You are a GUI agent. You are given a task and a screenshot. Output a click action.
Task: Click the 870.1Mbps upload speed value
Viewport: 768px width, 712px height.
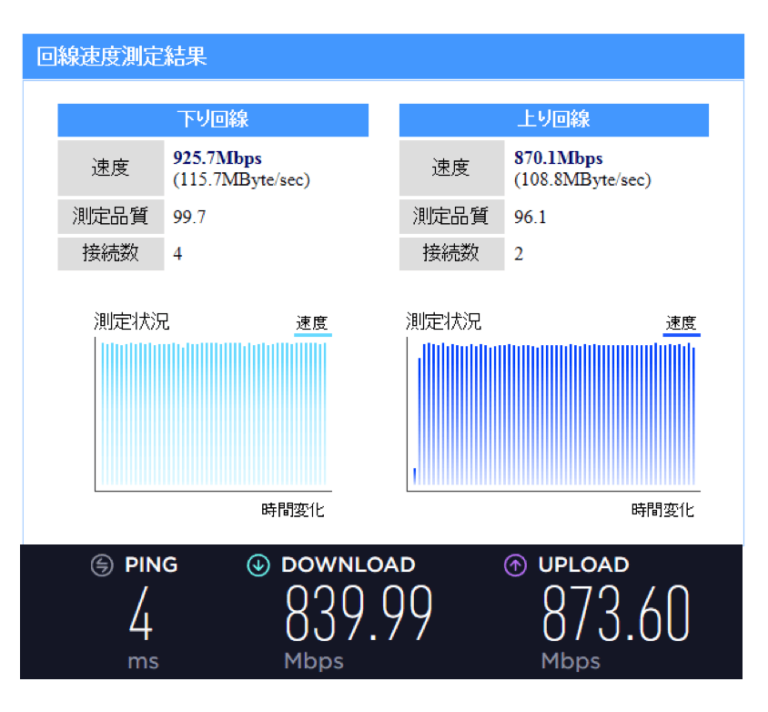559,158
